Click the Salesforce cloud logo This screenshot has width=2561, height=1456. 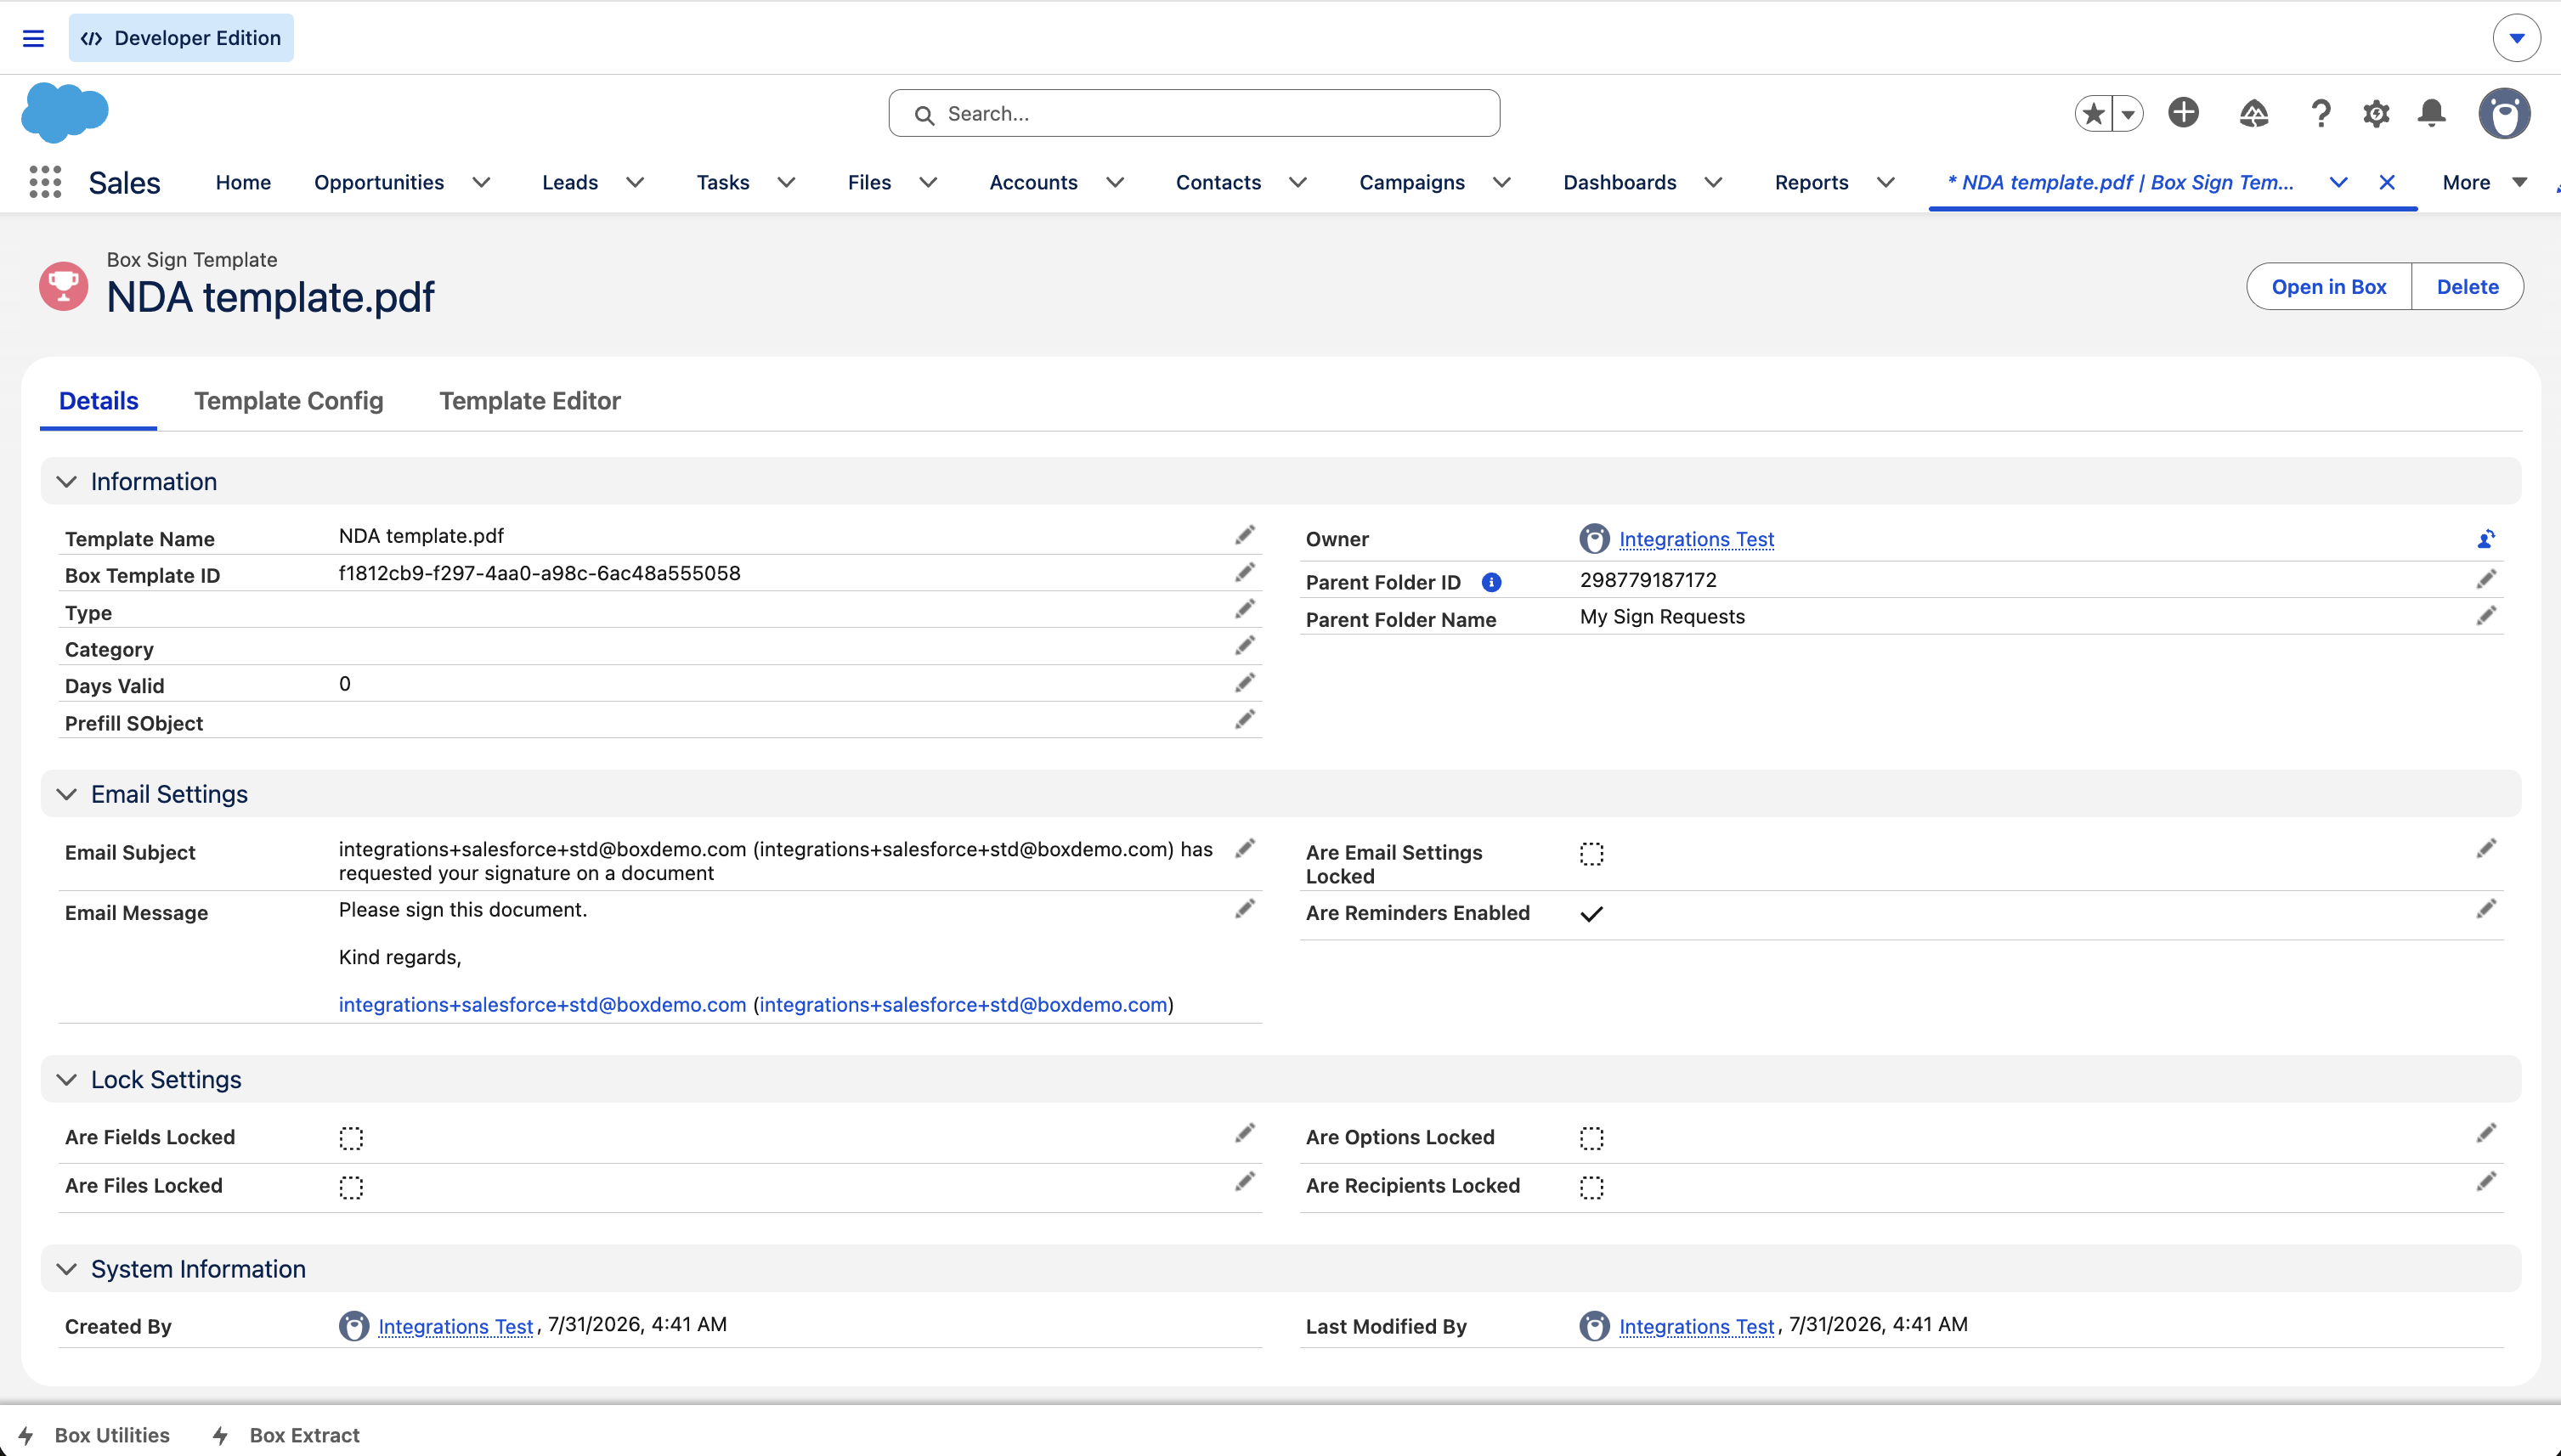pyautogui.click(x=65, y=112)
